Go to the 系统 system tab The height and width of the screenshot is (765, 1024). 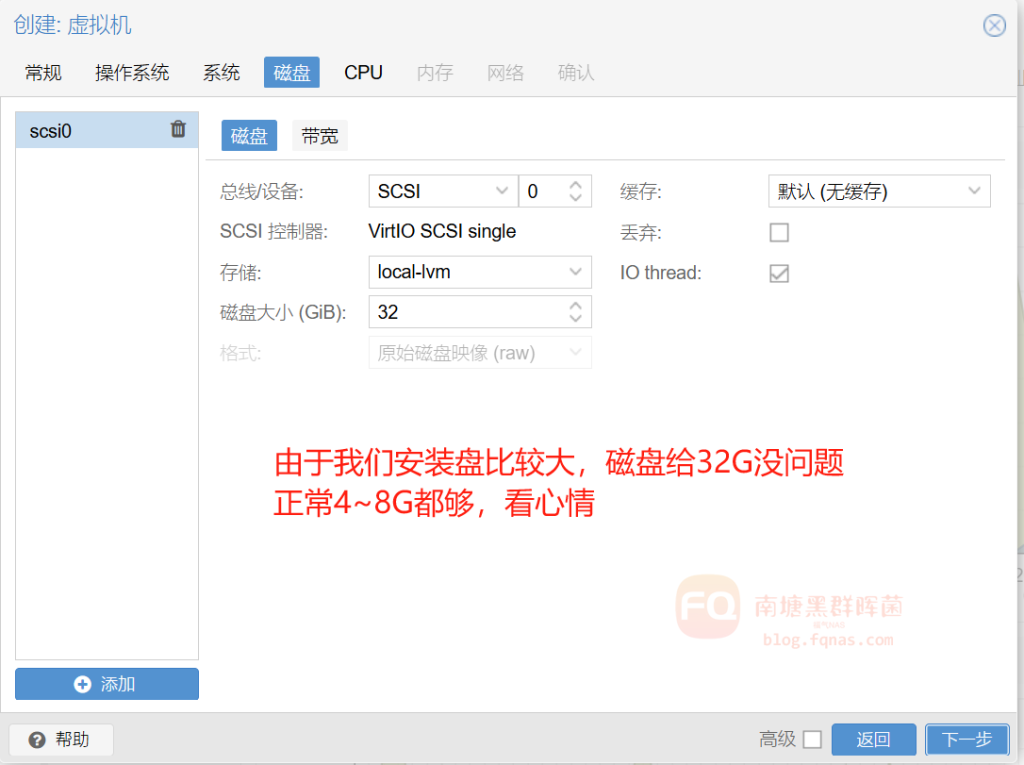tap(221, 72)
